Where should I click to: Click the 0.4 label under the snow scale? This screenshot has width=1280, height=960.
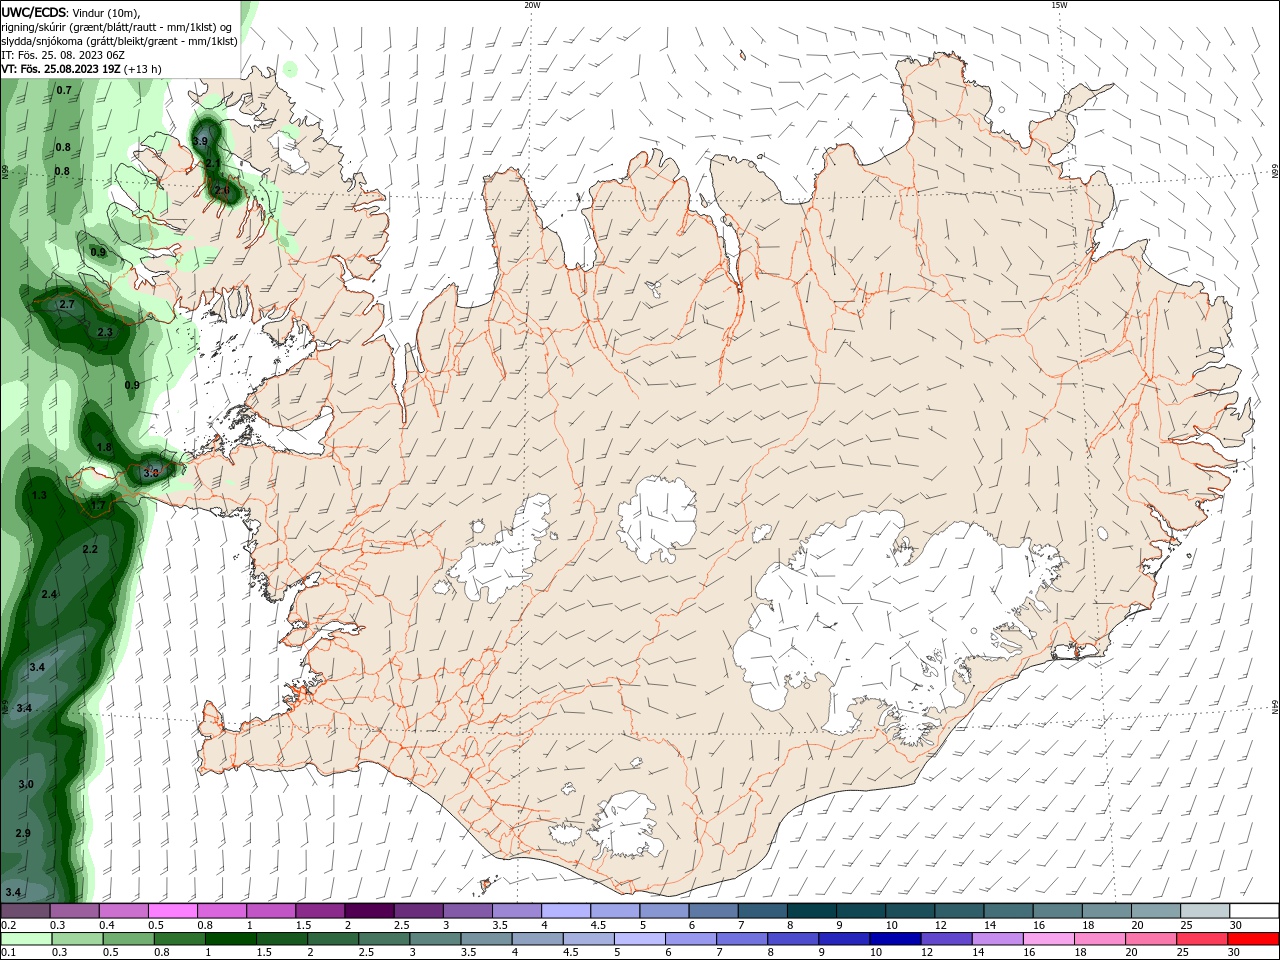tap(107, 925)
